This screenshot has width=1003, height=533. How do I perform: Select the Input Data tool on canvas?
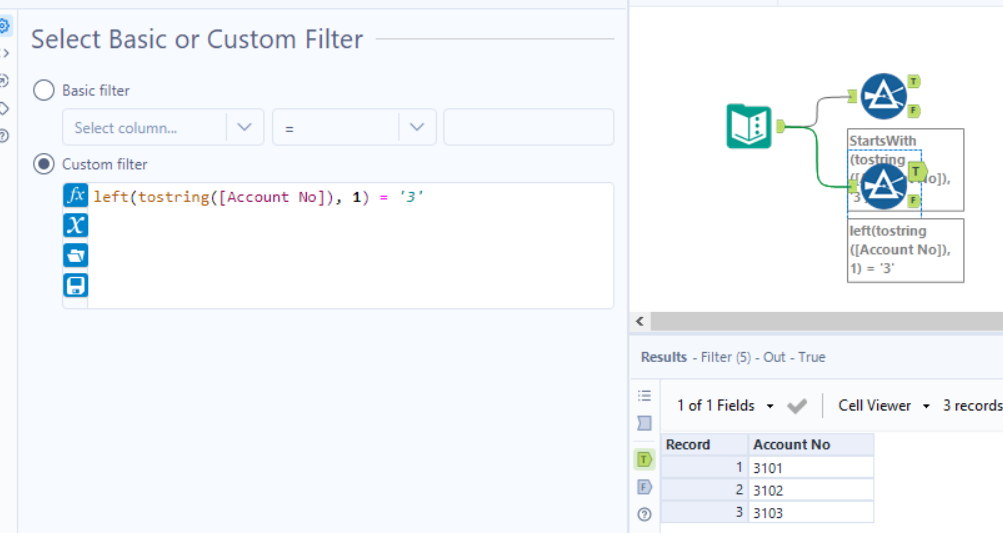pos(748,126)
